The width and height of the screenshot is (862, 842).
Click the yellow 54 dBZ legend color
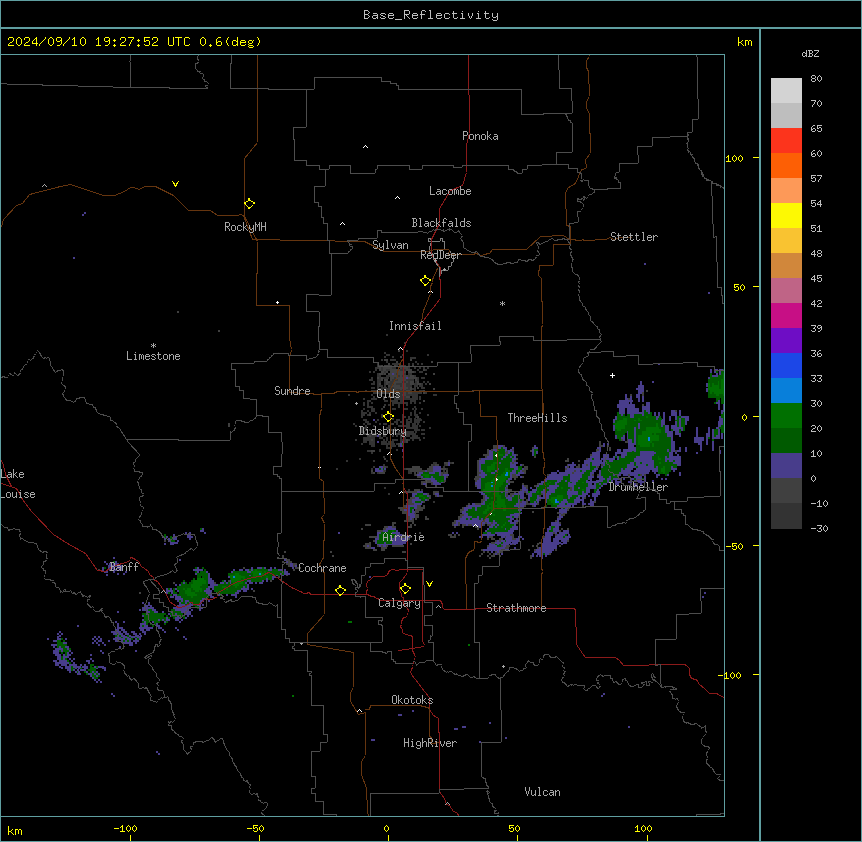point(786,215)
